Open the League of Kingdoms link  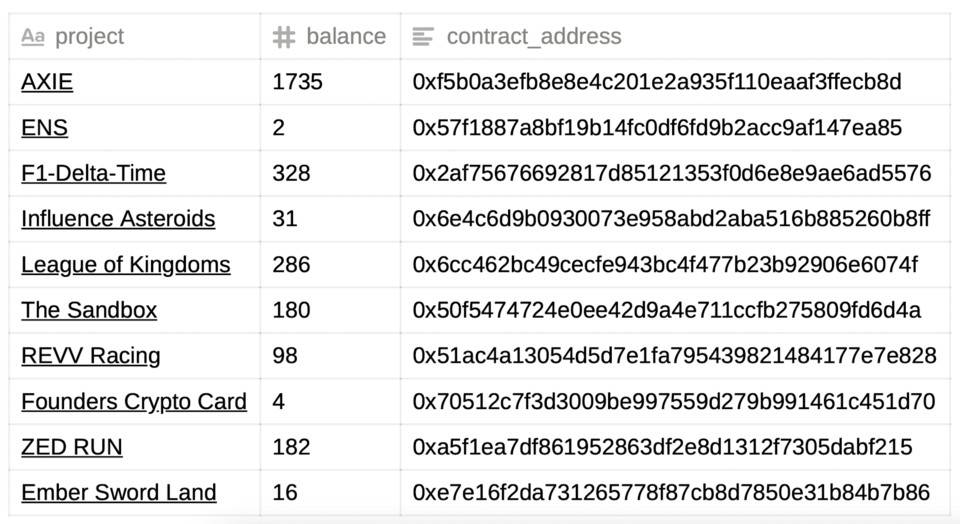(x=126, y=265)
